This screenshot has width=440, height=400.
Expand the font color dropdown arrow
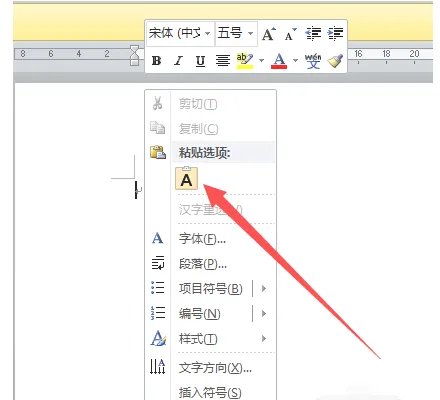click(x=295, y=61)
